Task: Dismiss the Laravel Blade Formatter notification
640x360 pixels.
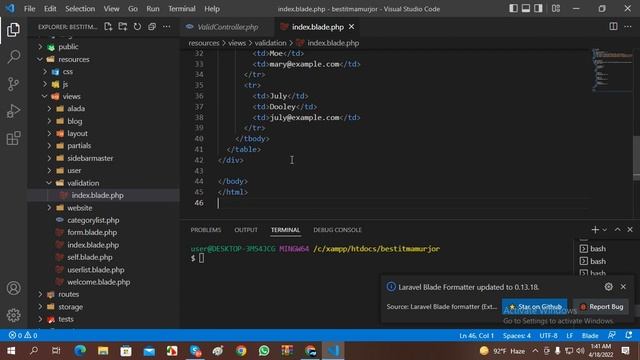Action: pos(623,287)
